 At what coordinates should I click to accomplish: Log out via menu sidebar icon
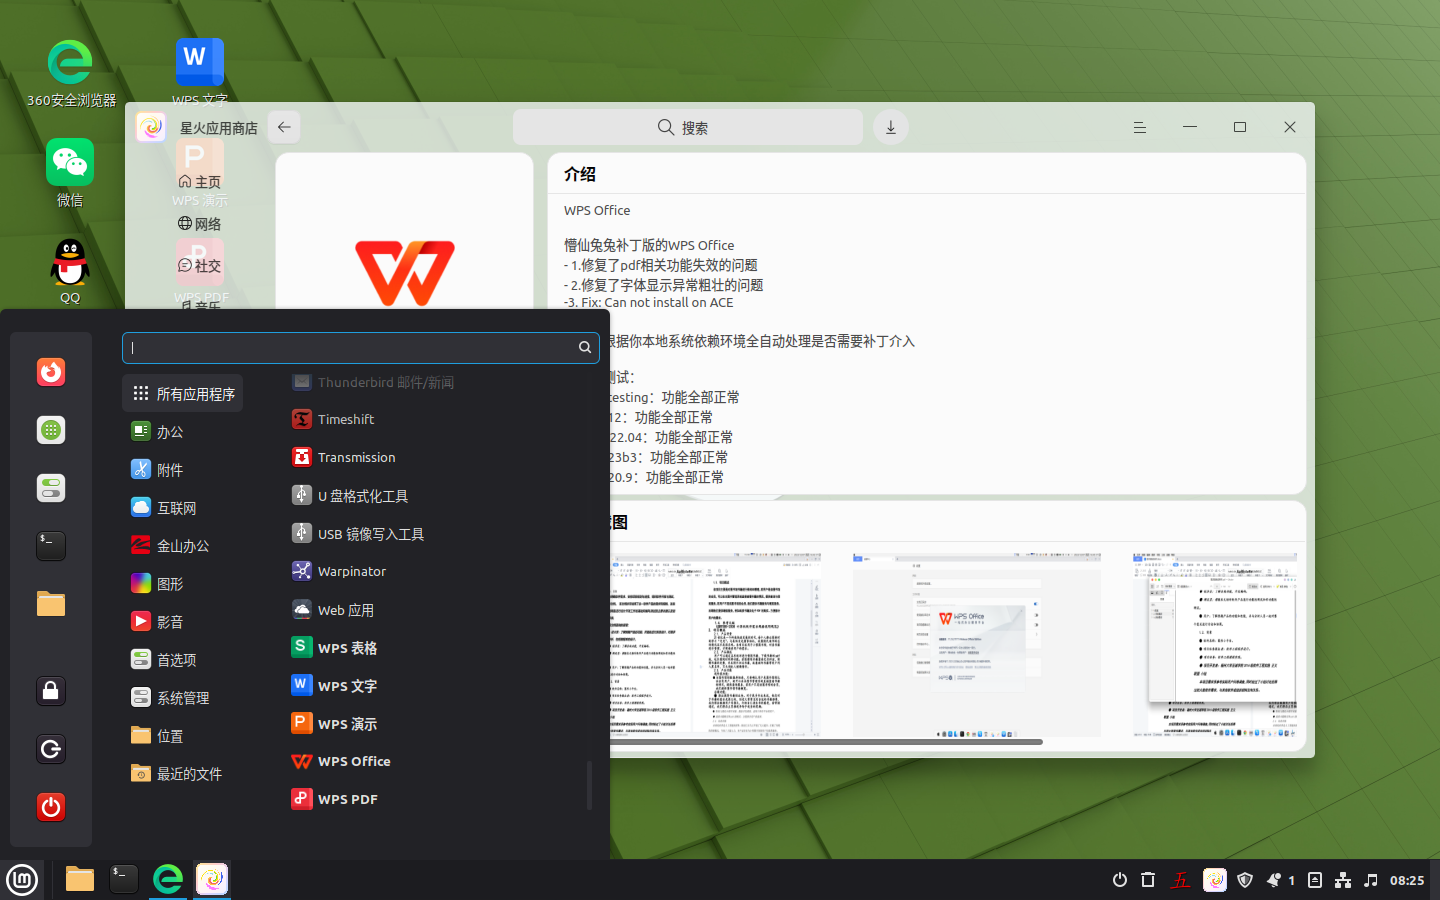[51, 749]
